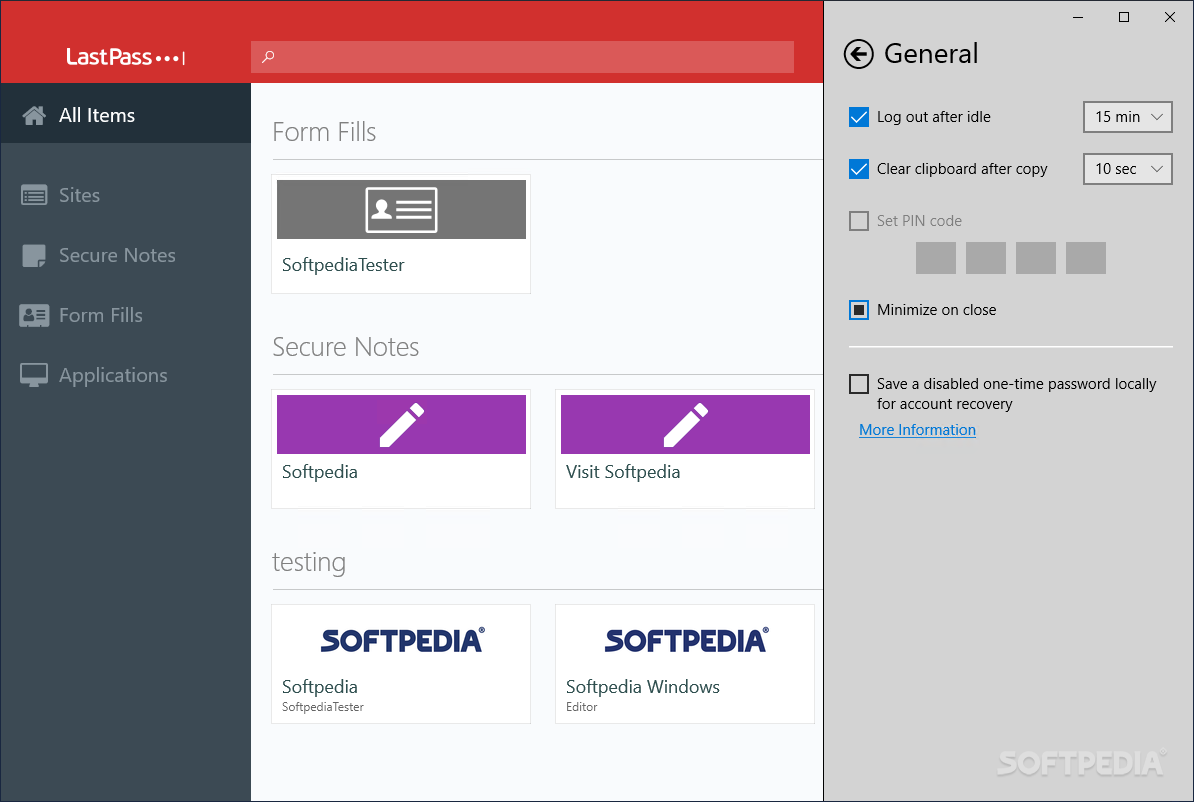Click pencil icon on Visit Softpedia note
The width and height of the screenshot is (1194, 802).
[x=685, y=424]
